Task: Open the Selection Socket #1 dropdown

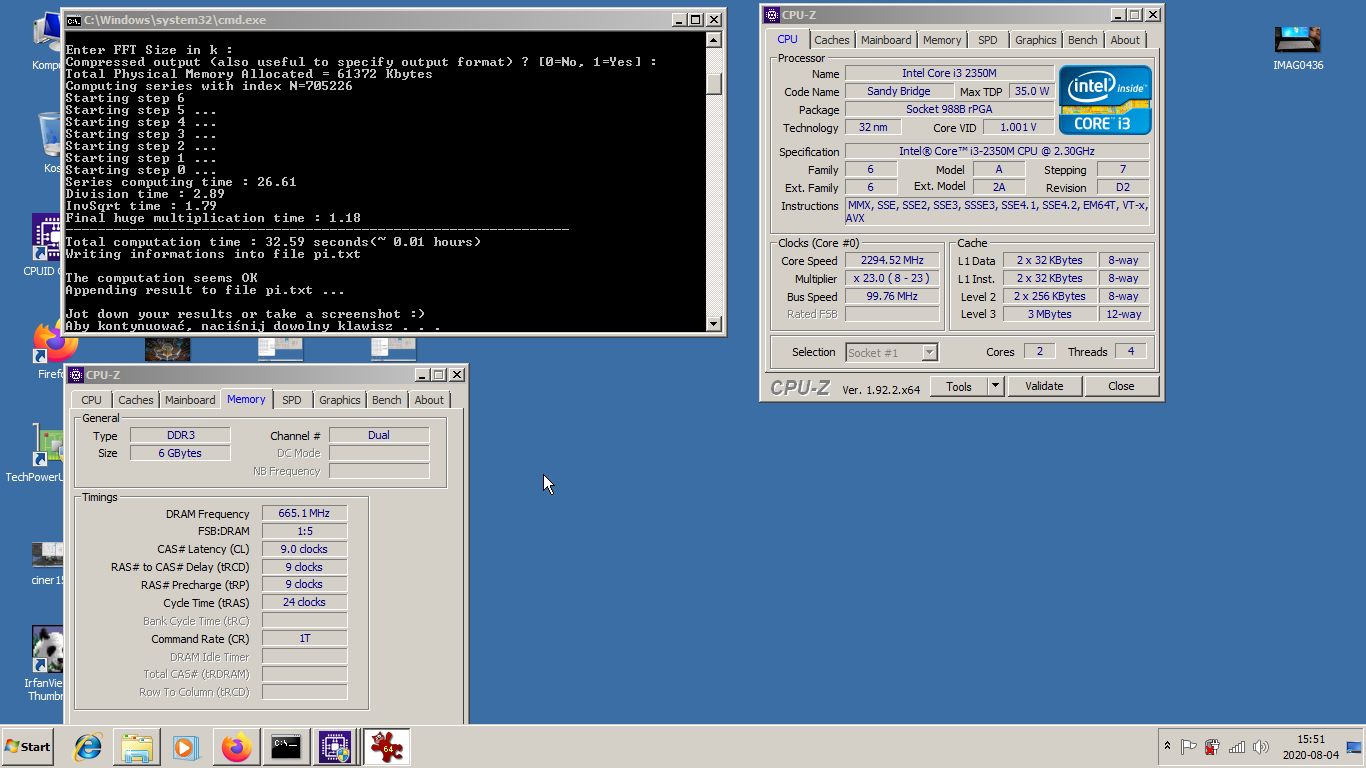Action: [892, 352]
